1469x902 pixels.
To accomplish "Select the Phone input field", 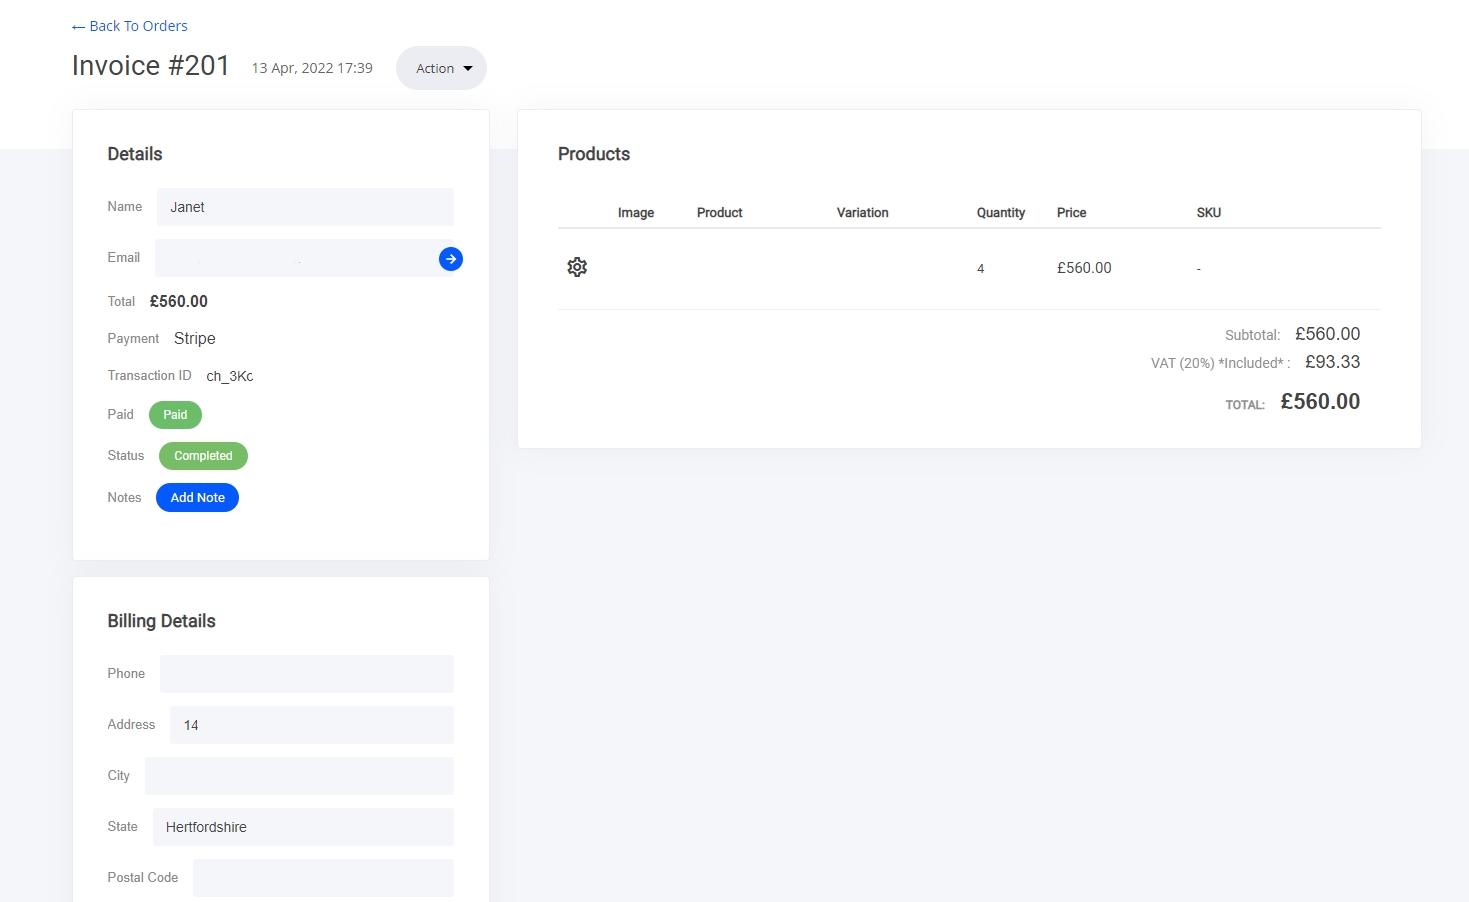I will 306,674.
